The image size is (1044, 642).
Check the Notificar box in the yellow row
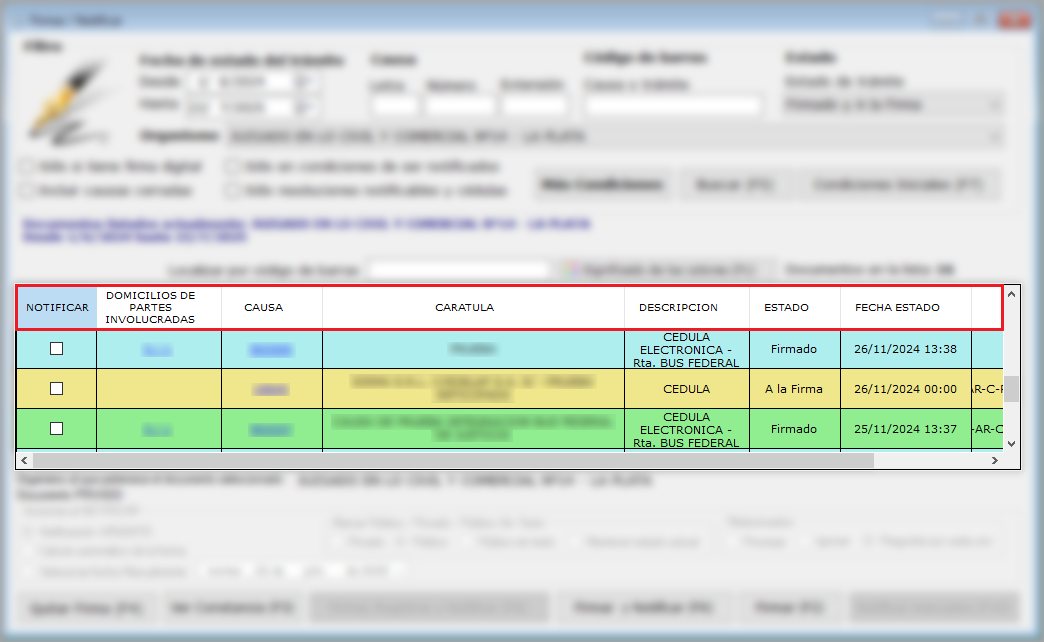click(x=57, y=389)
